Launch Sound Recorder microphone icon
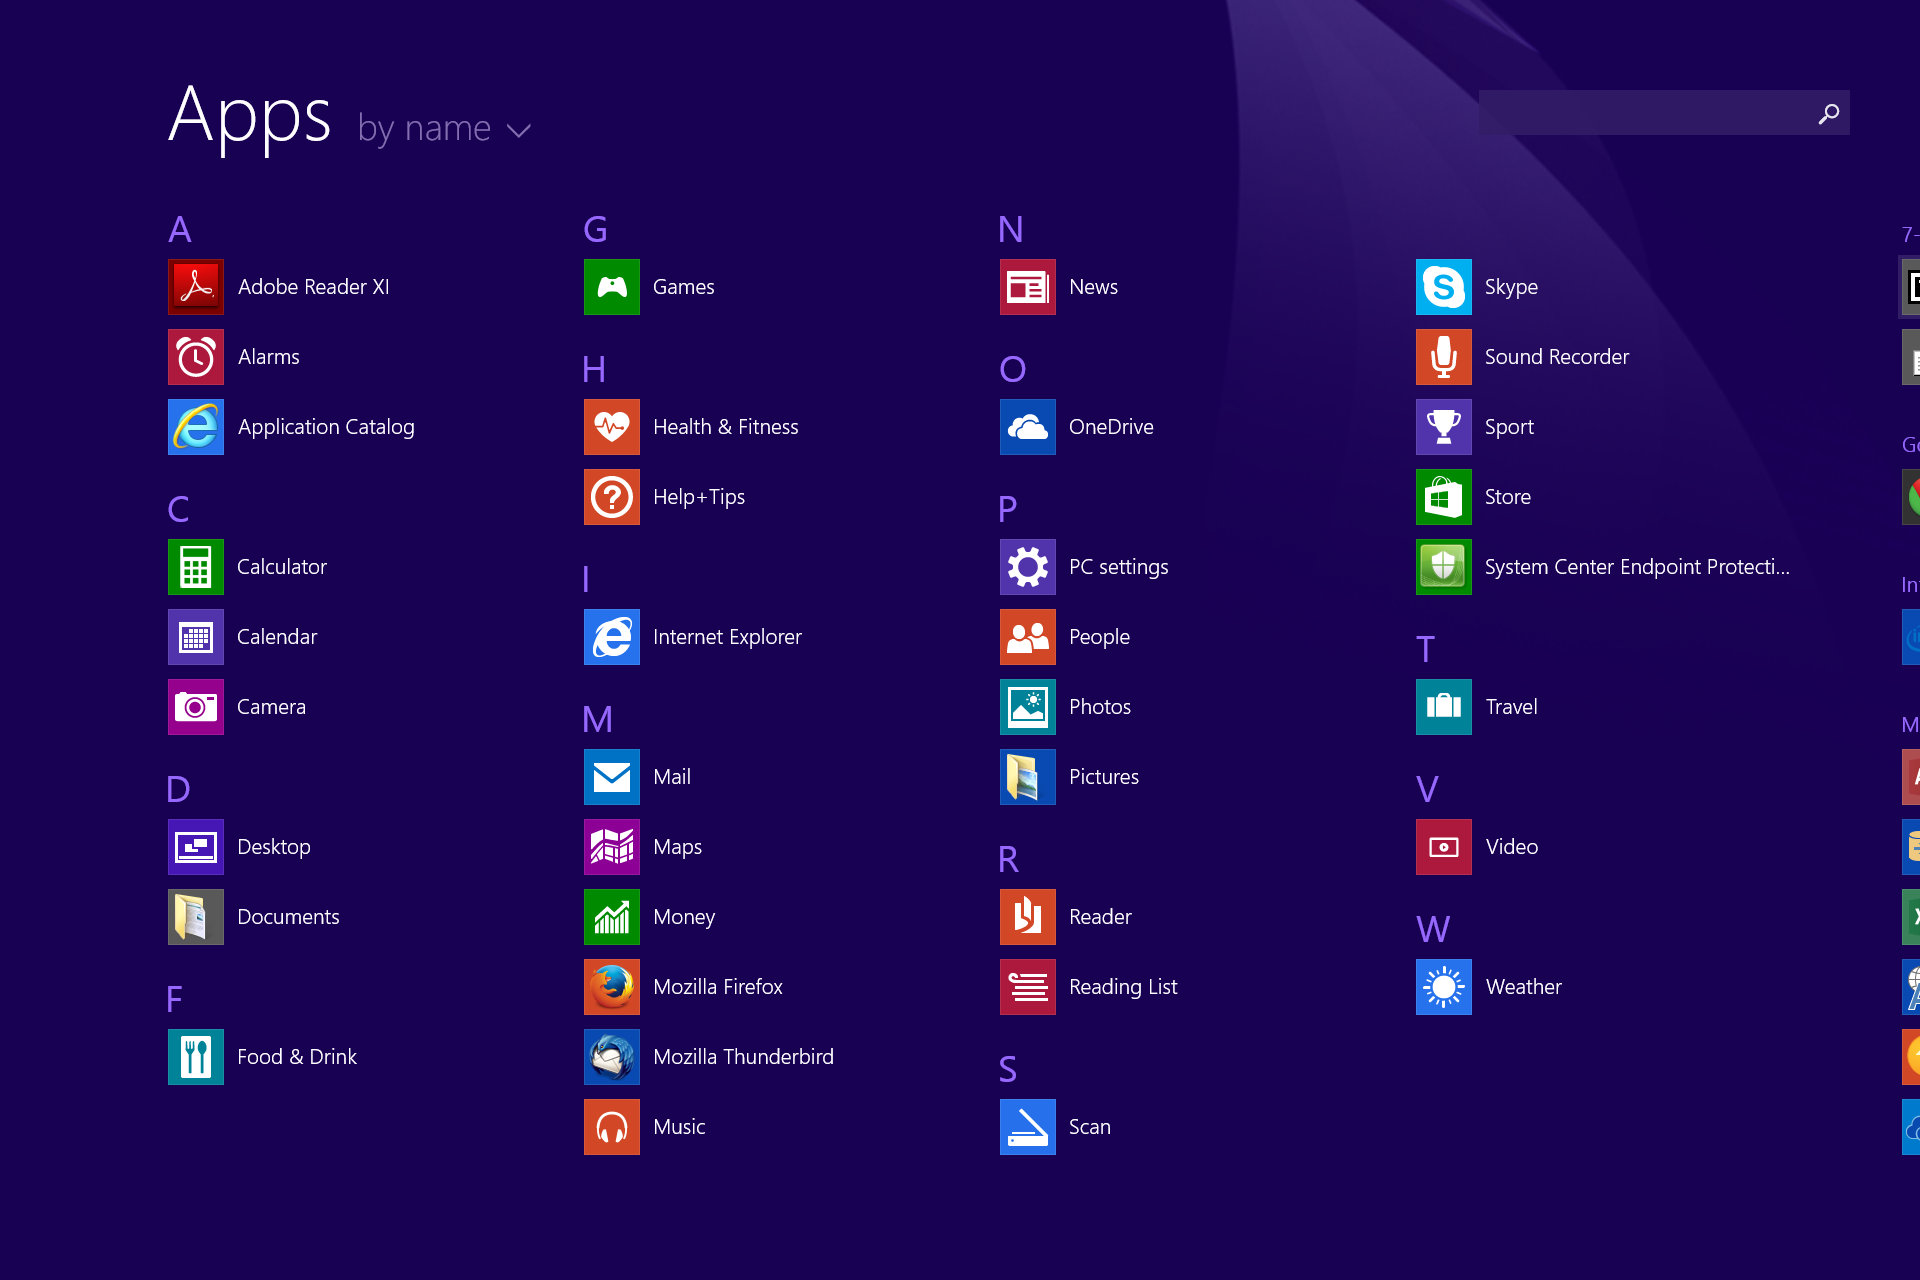The width and height of the screenshot is (1920, 1280). 1444,357
